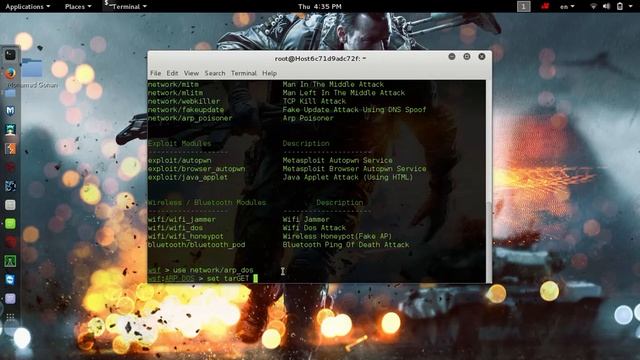Launch Terminal from the dock
640x360 pixels.
point(10,54)
